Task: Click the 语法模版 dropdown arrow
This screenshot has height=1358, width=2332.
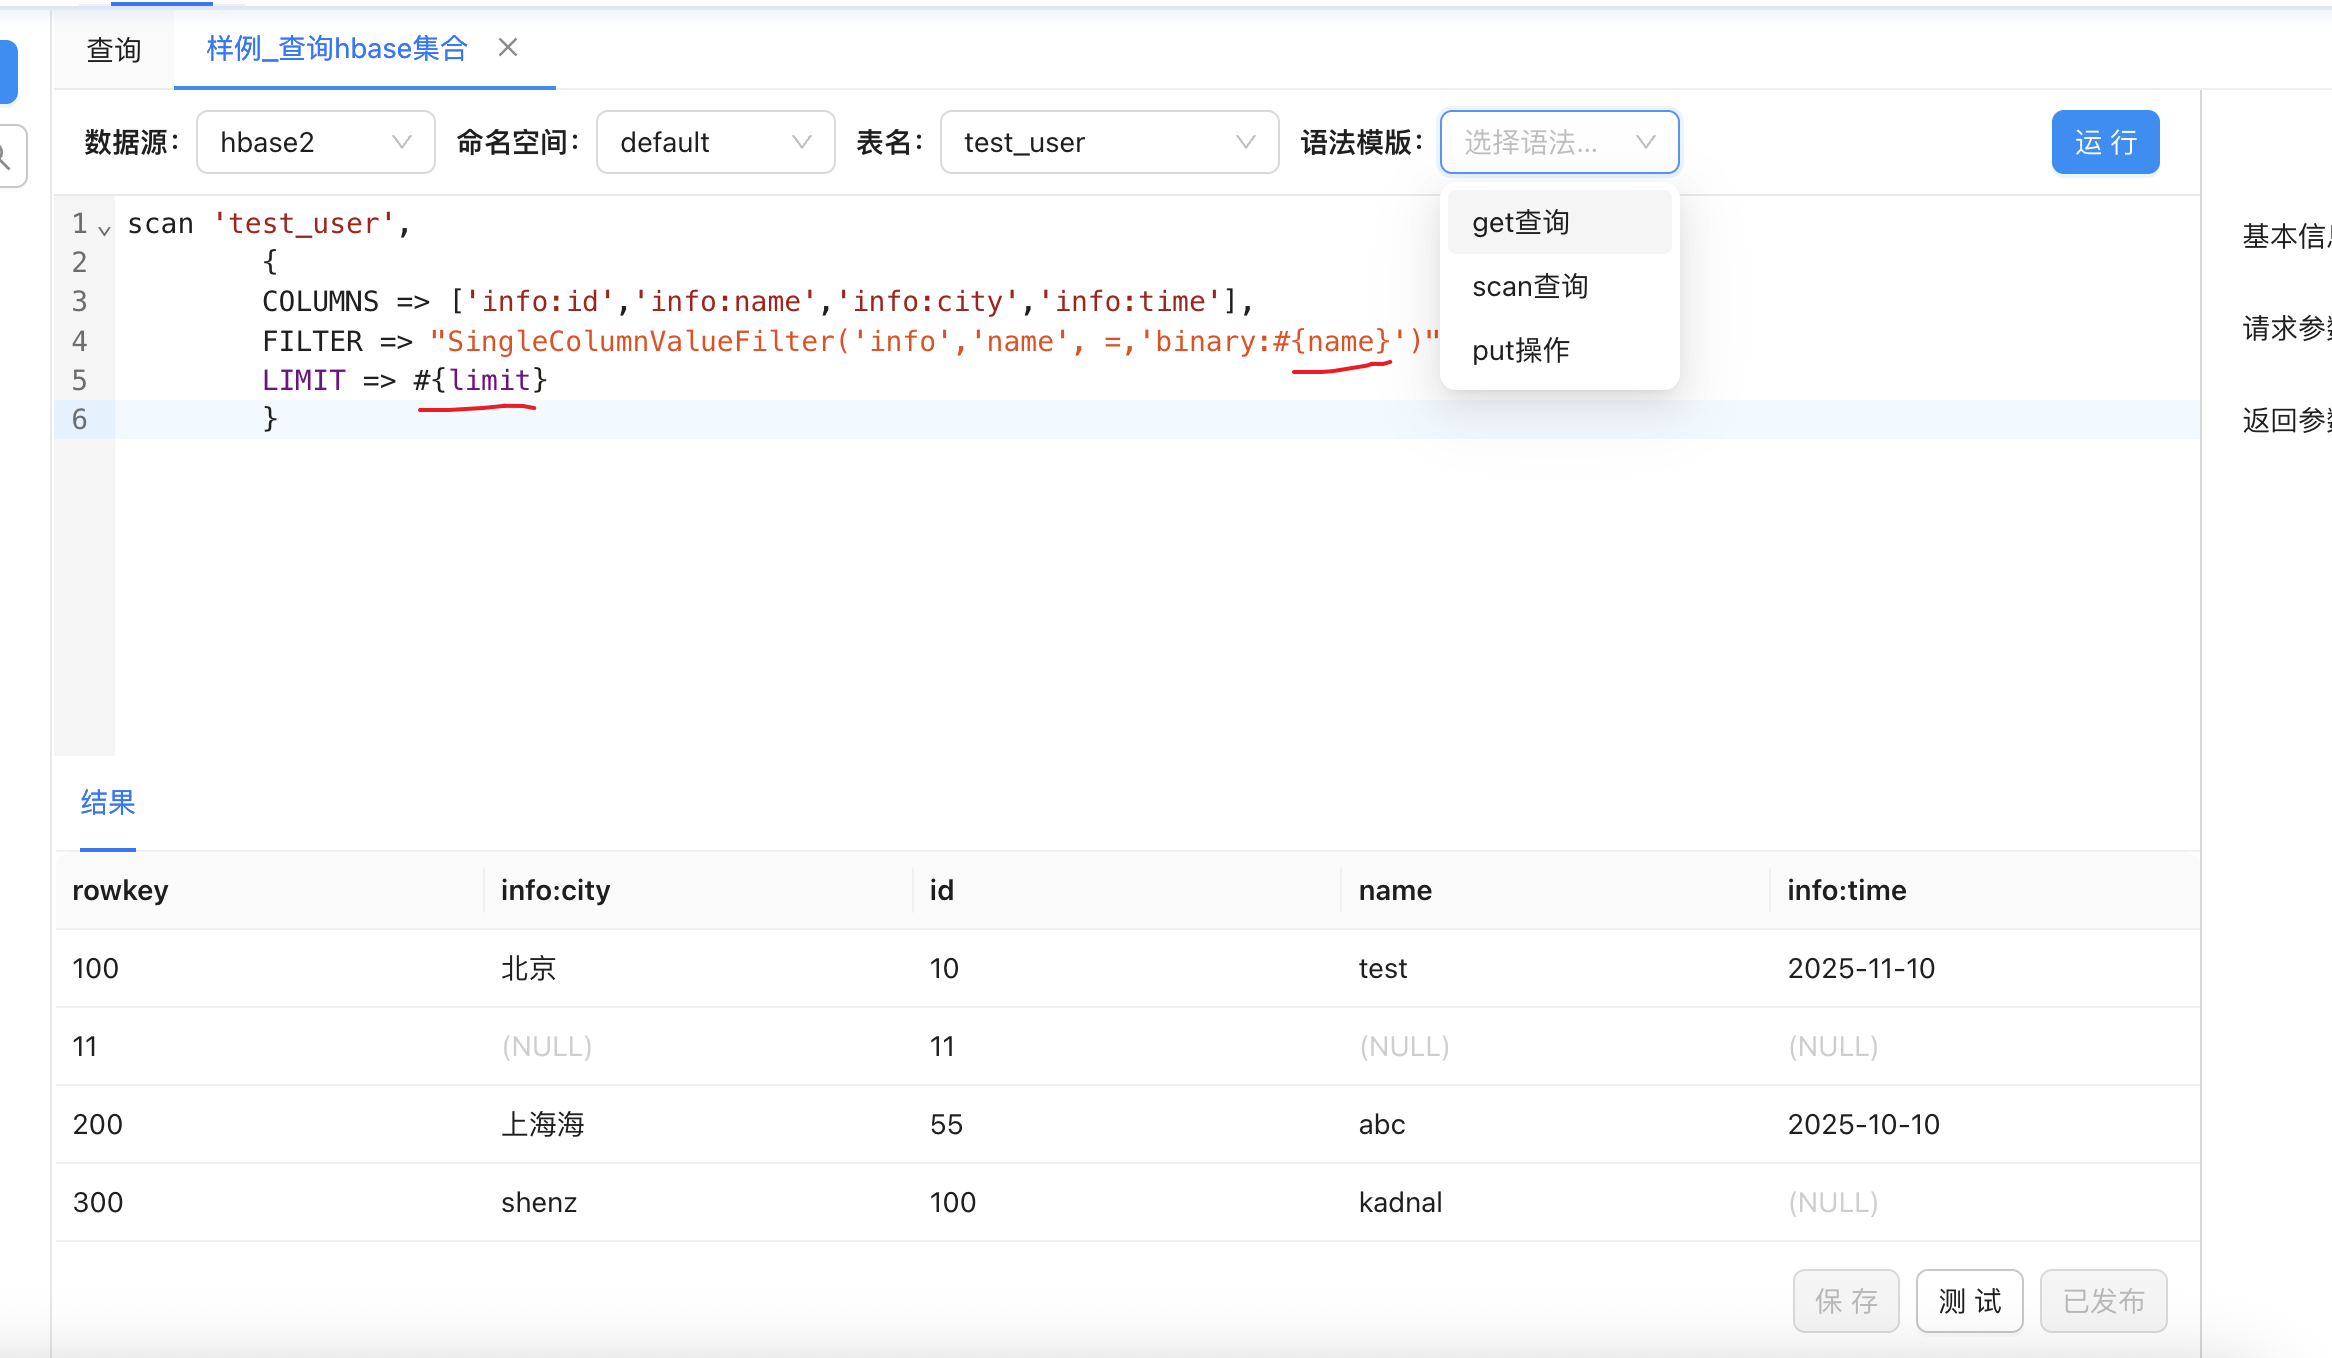Action: click(x=1645, y=142)
